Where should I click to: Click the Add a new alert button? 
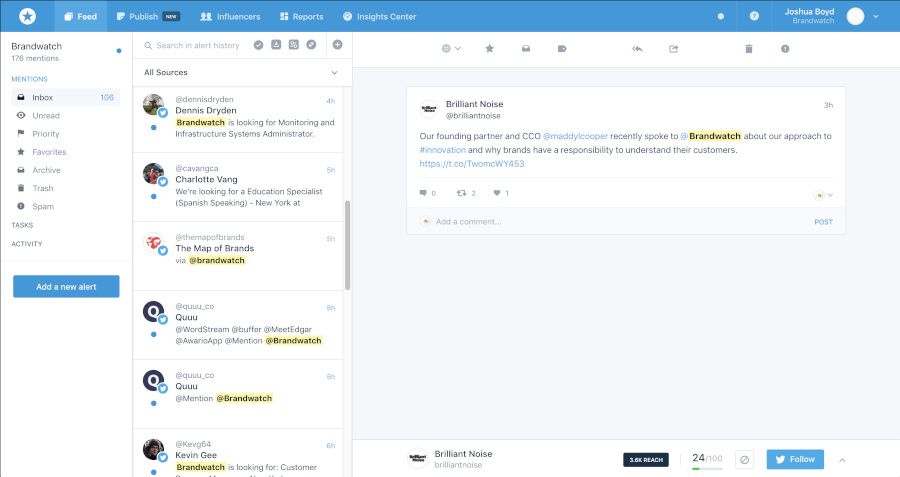coord(66,287)
